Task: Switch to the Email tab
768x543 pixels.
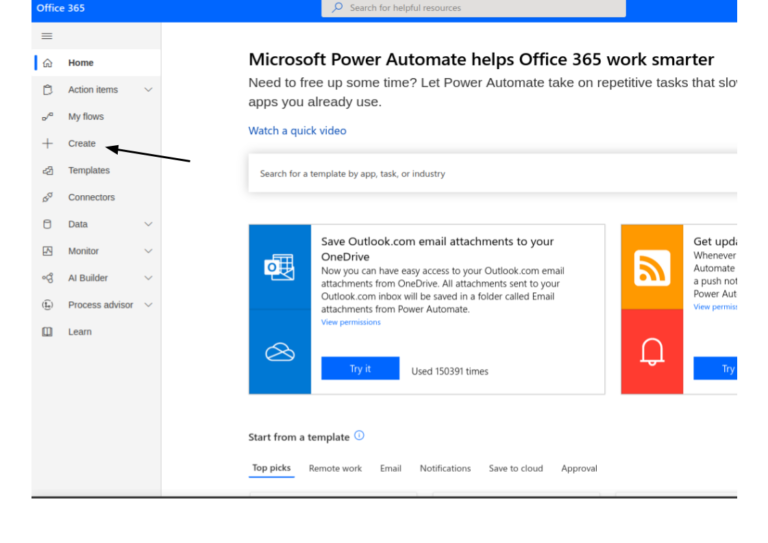Action: point(391,469)
